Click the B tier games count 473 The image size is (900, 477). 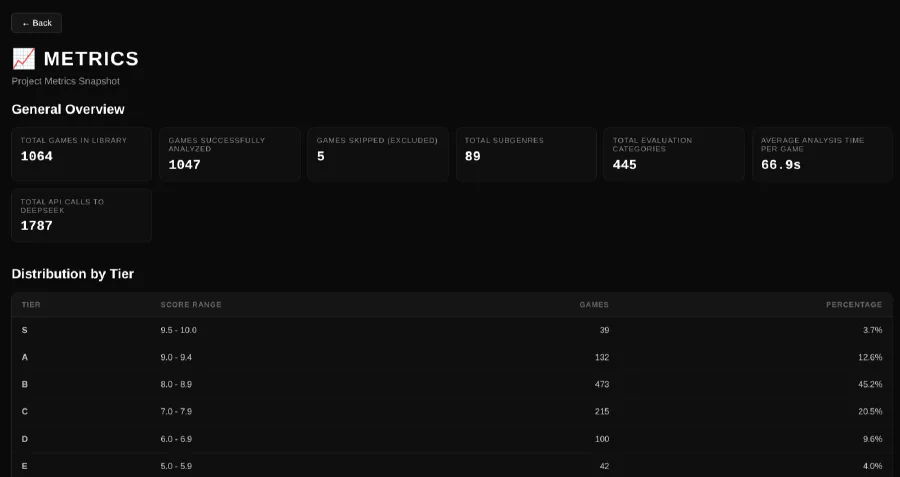coord(600,384)
